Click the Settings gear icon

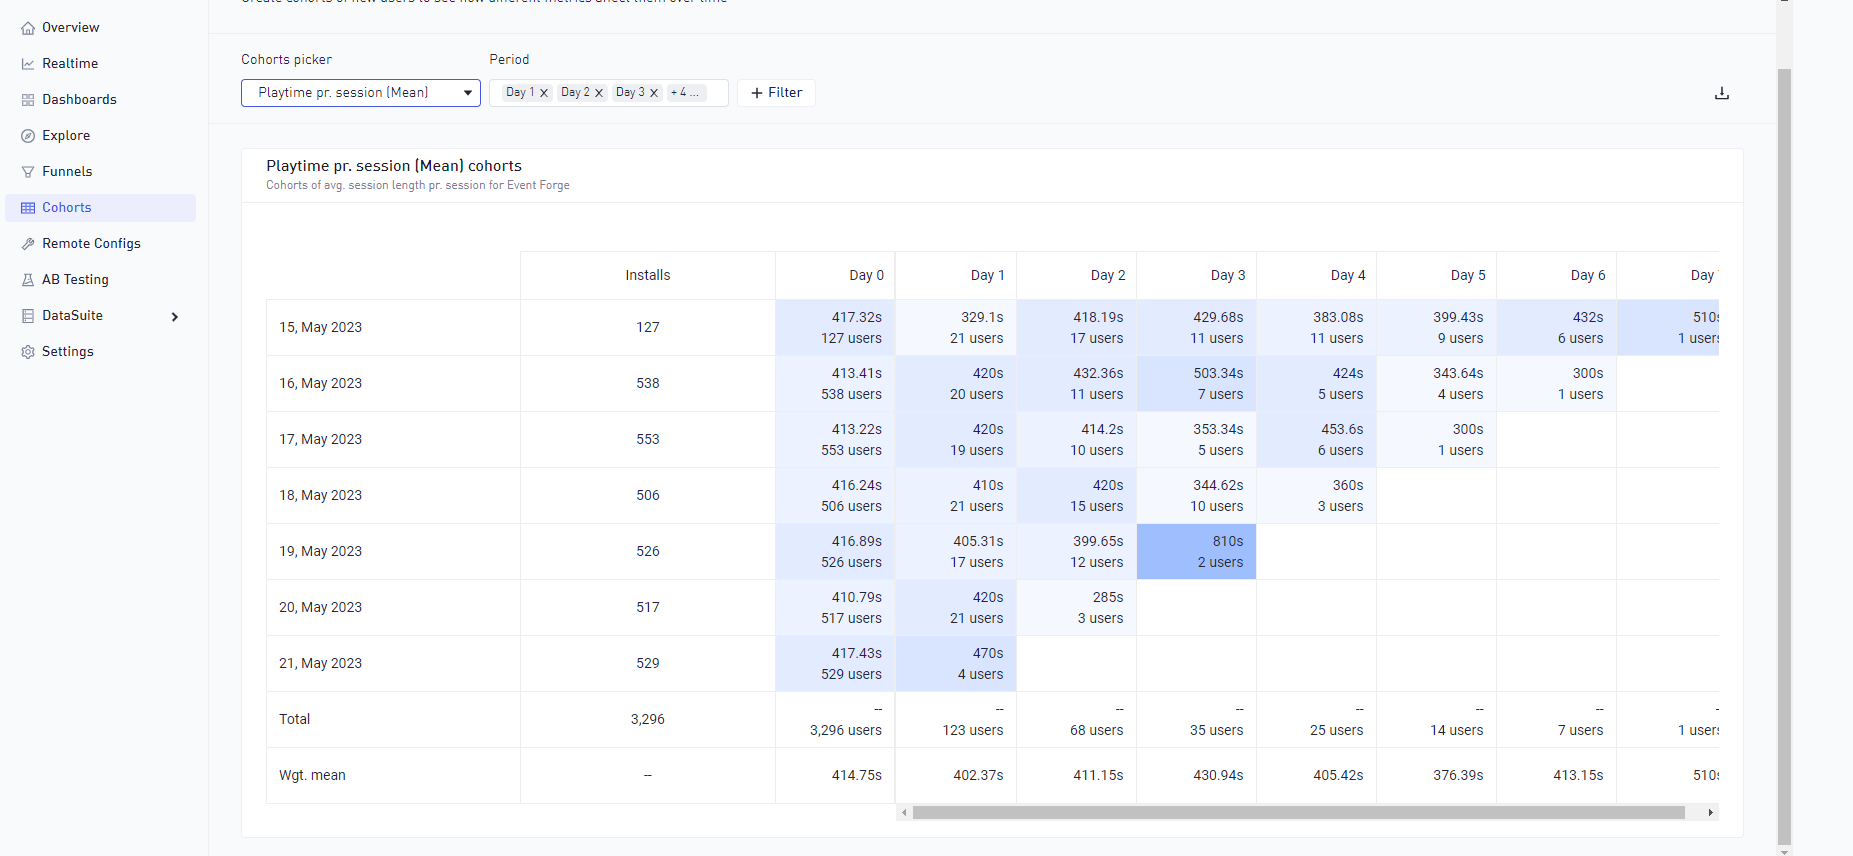point(28,352)
